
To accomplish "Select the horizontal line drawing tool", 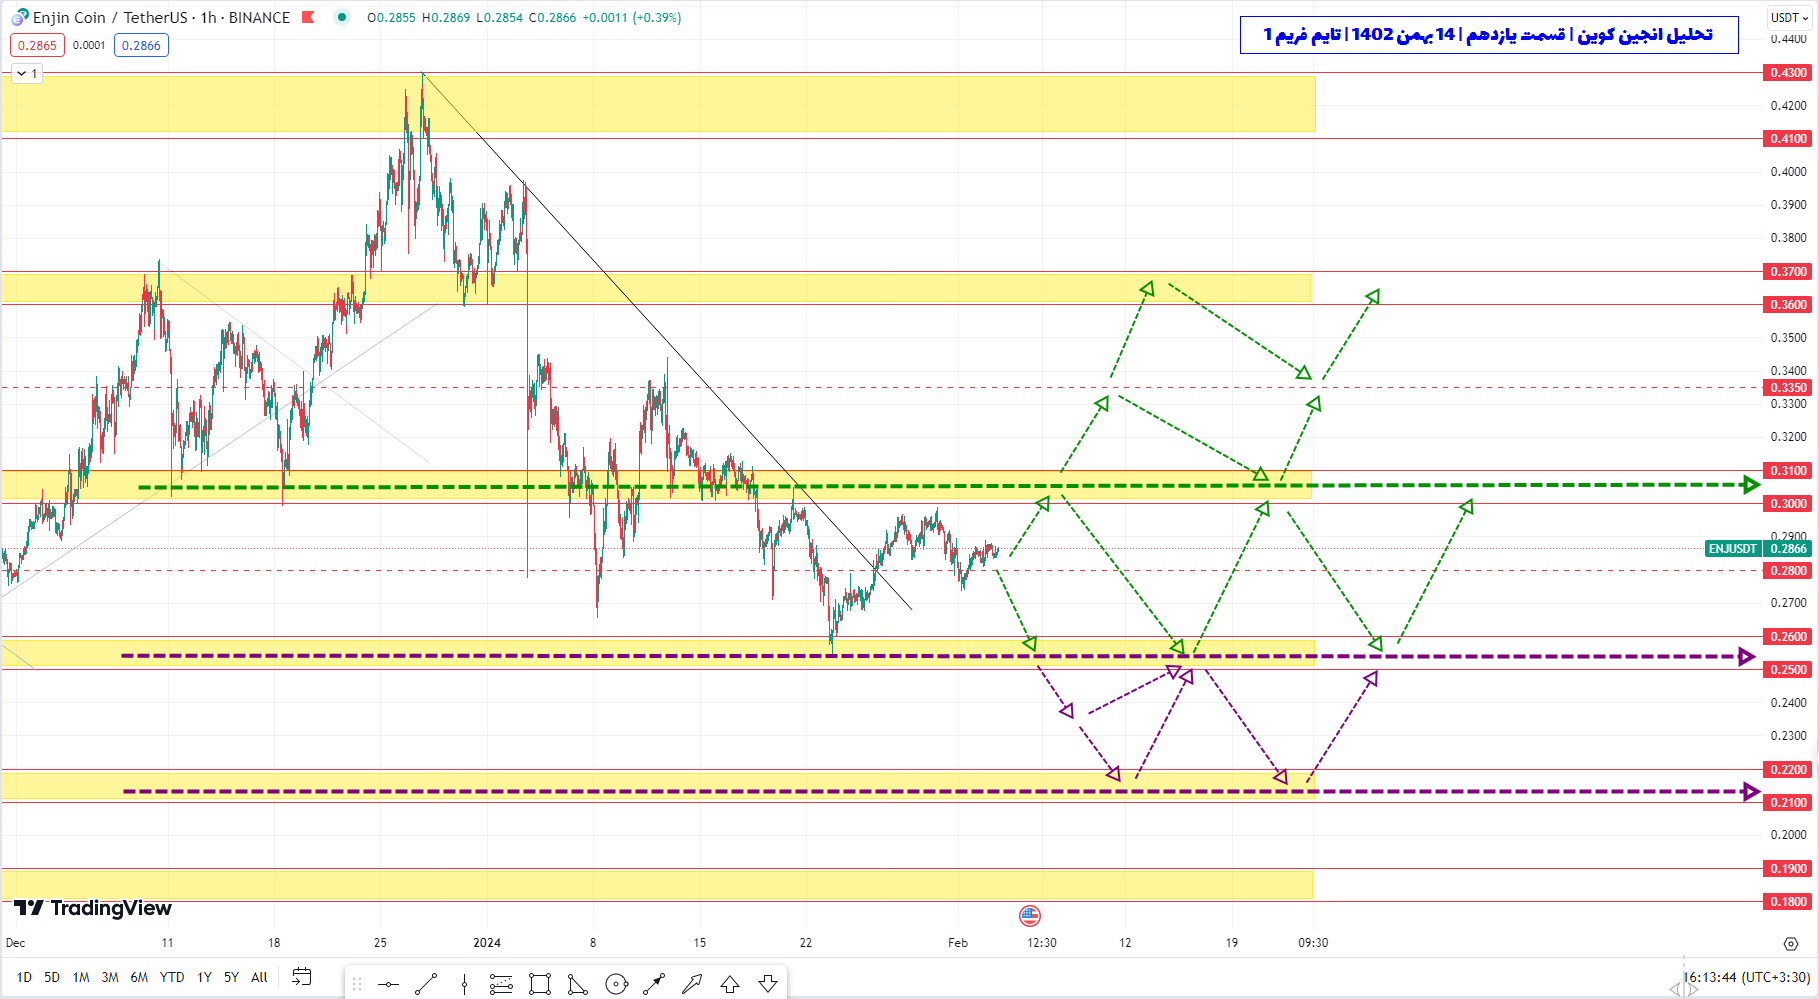I will click(x=388, y=985).
